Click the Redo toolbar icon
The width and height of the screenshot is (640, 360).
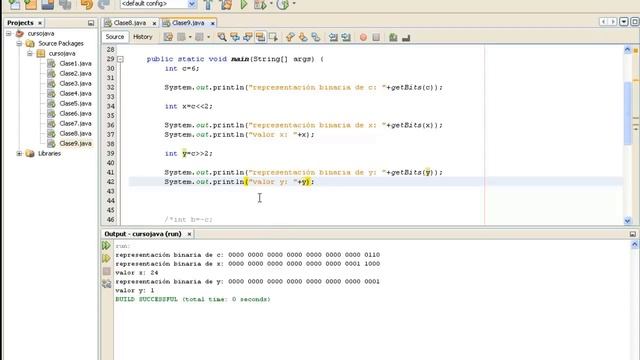(x=104, y=4)
